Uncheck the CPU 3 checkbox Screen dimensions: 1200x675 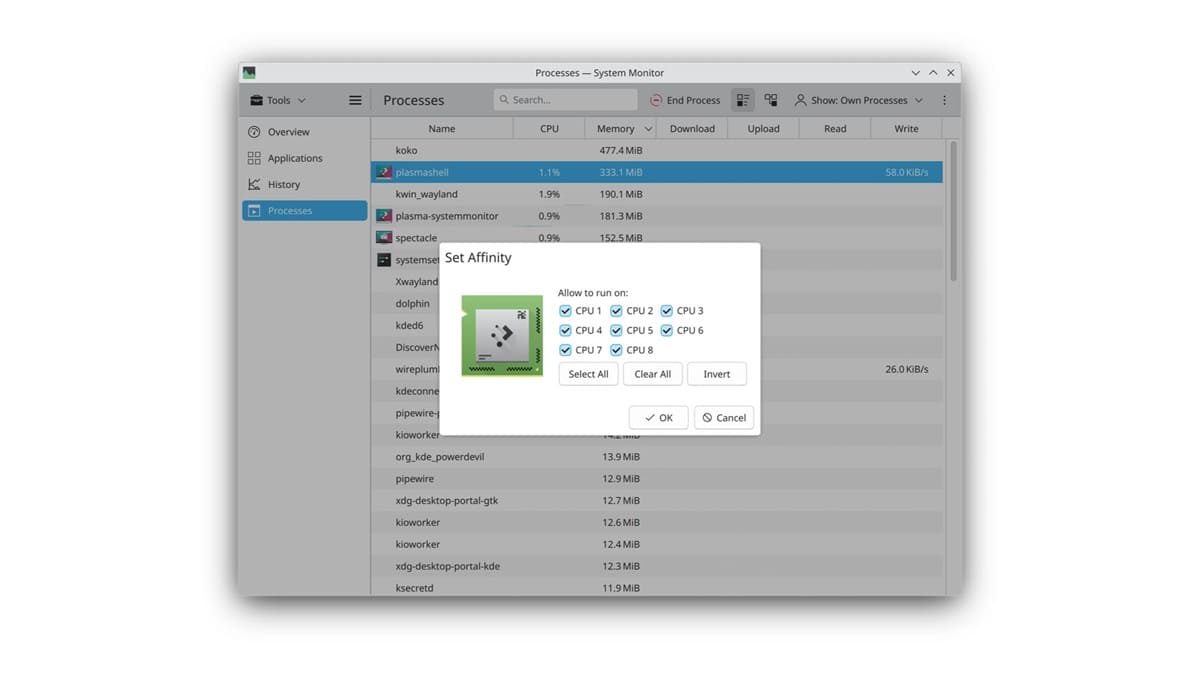pyautogui.click(x=682, y=311)
